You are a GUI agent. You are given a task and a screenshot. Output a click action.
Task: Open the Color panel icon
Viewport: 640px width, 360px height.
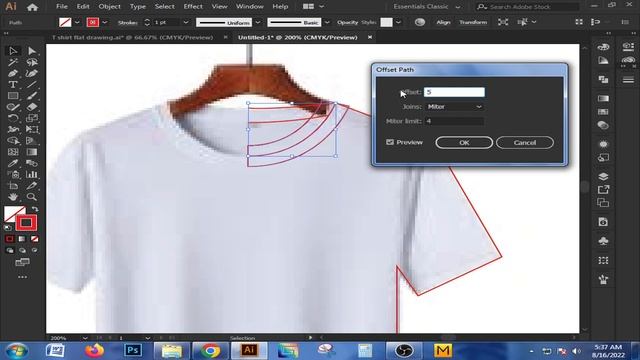click(x=603, y=47)
